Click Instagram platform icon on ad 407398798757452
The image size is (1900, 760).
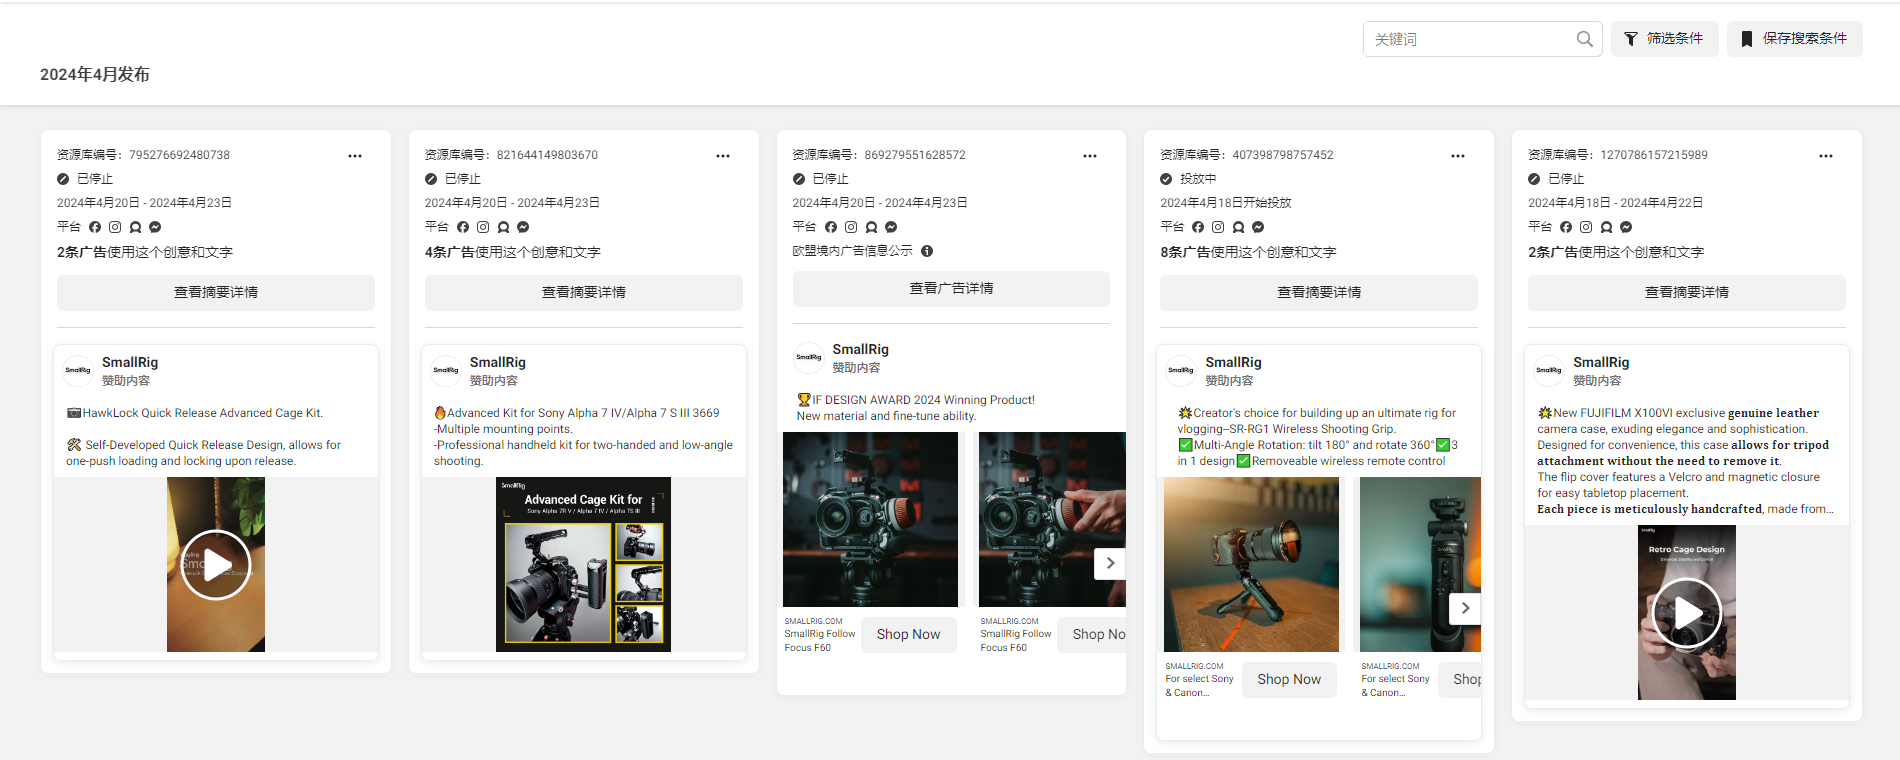1218,227
